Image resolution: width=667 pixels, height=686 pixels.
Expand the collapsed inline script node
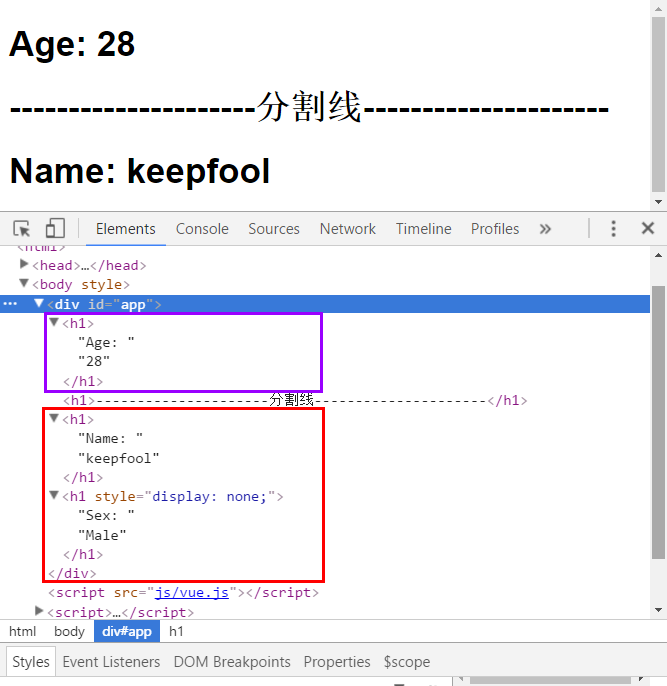[39, 611]
